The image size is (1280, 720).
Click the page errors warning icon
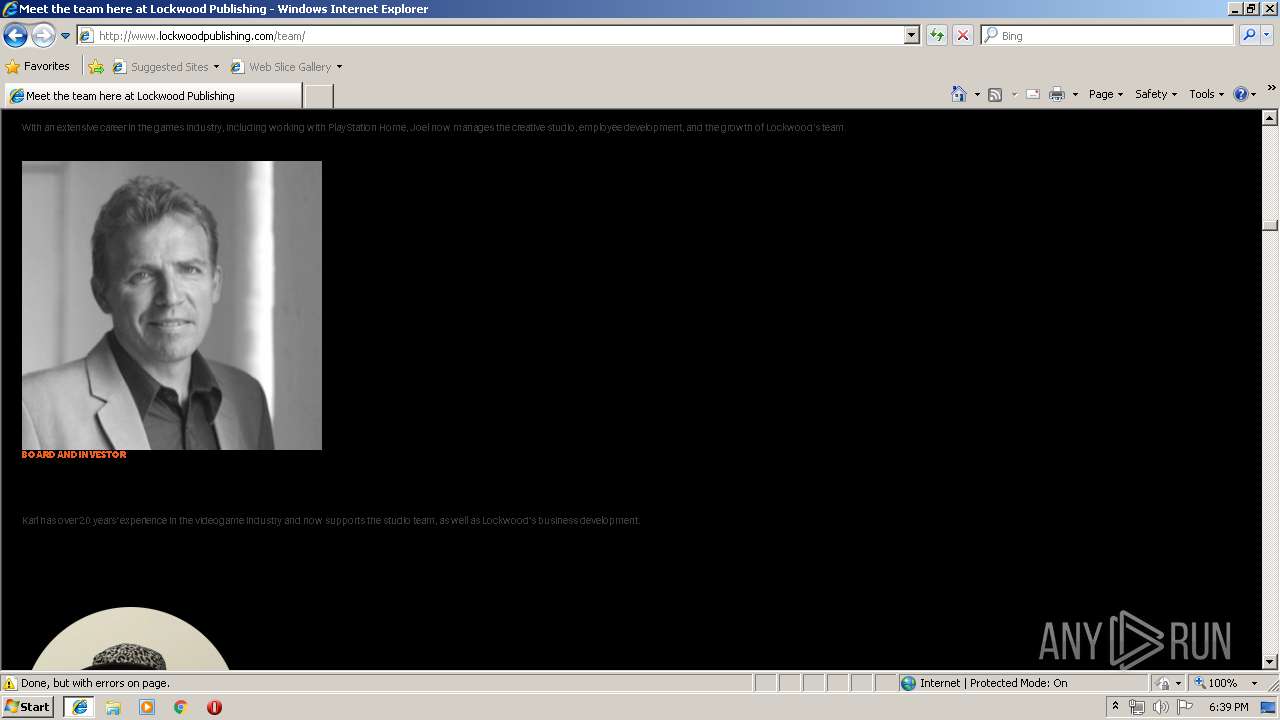[10, 683]
